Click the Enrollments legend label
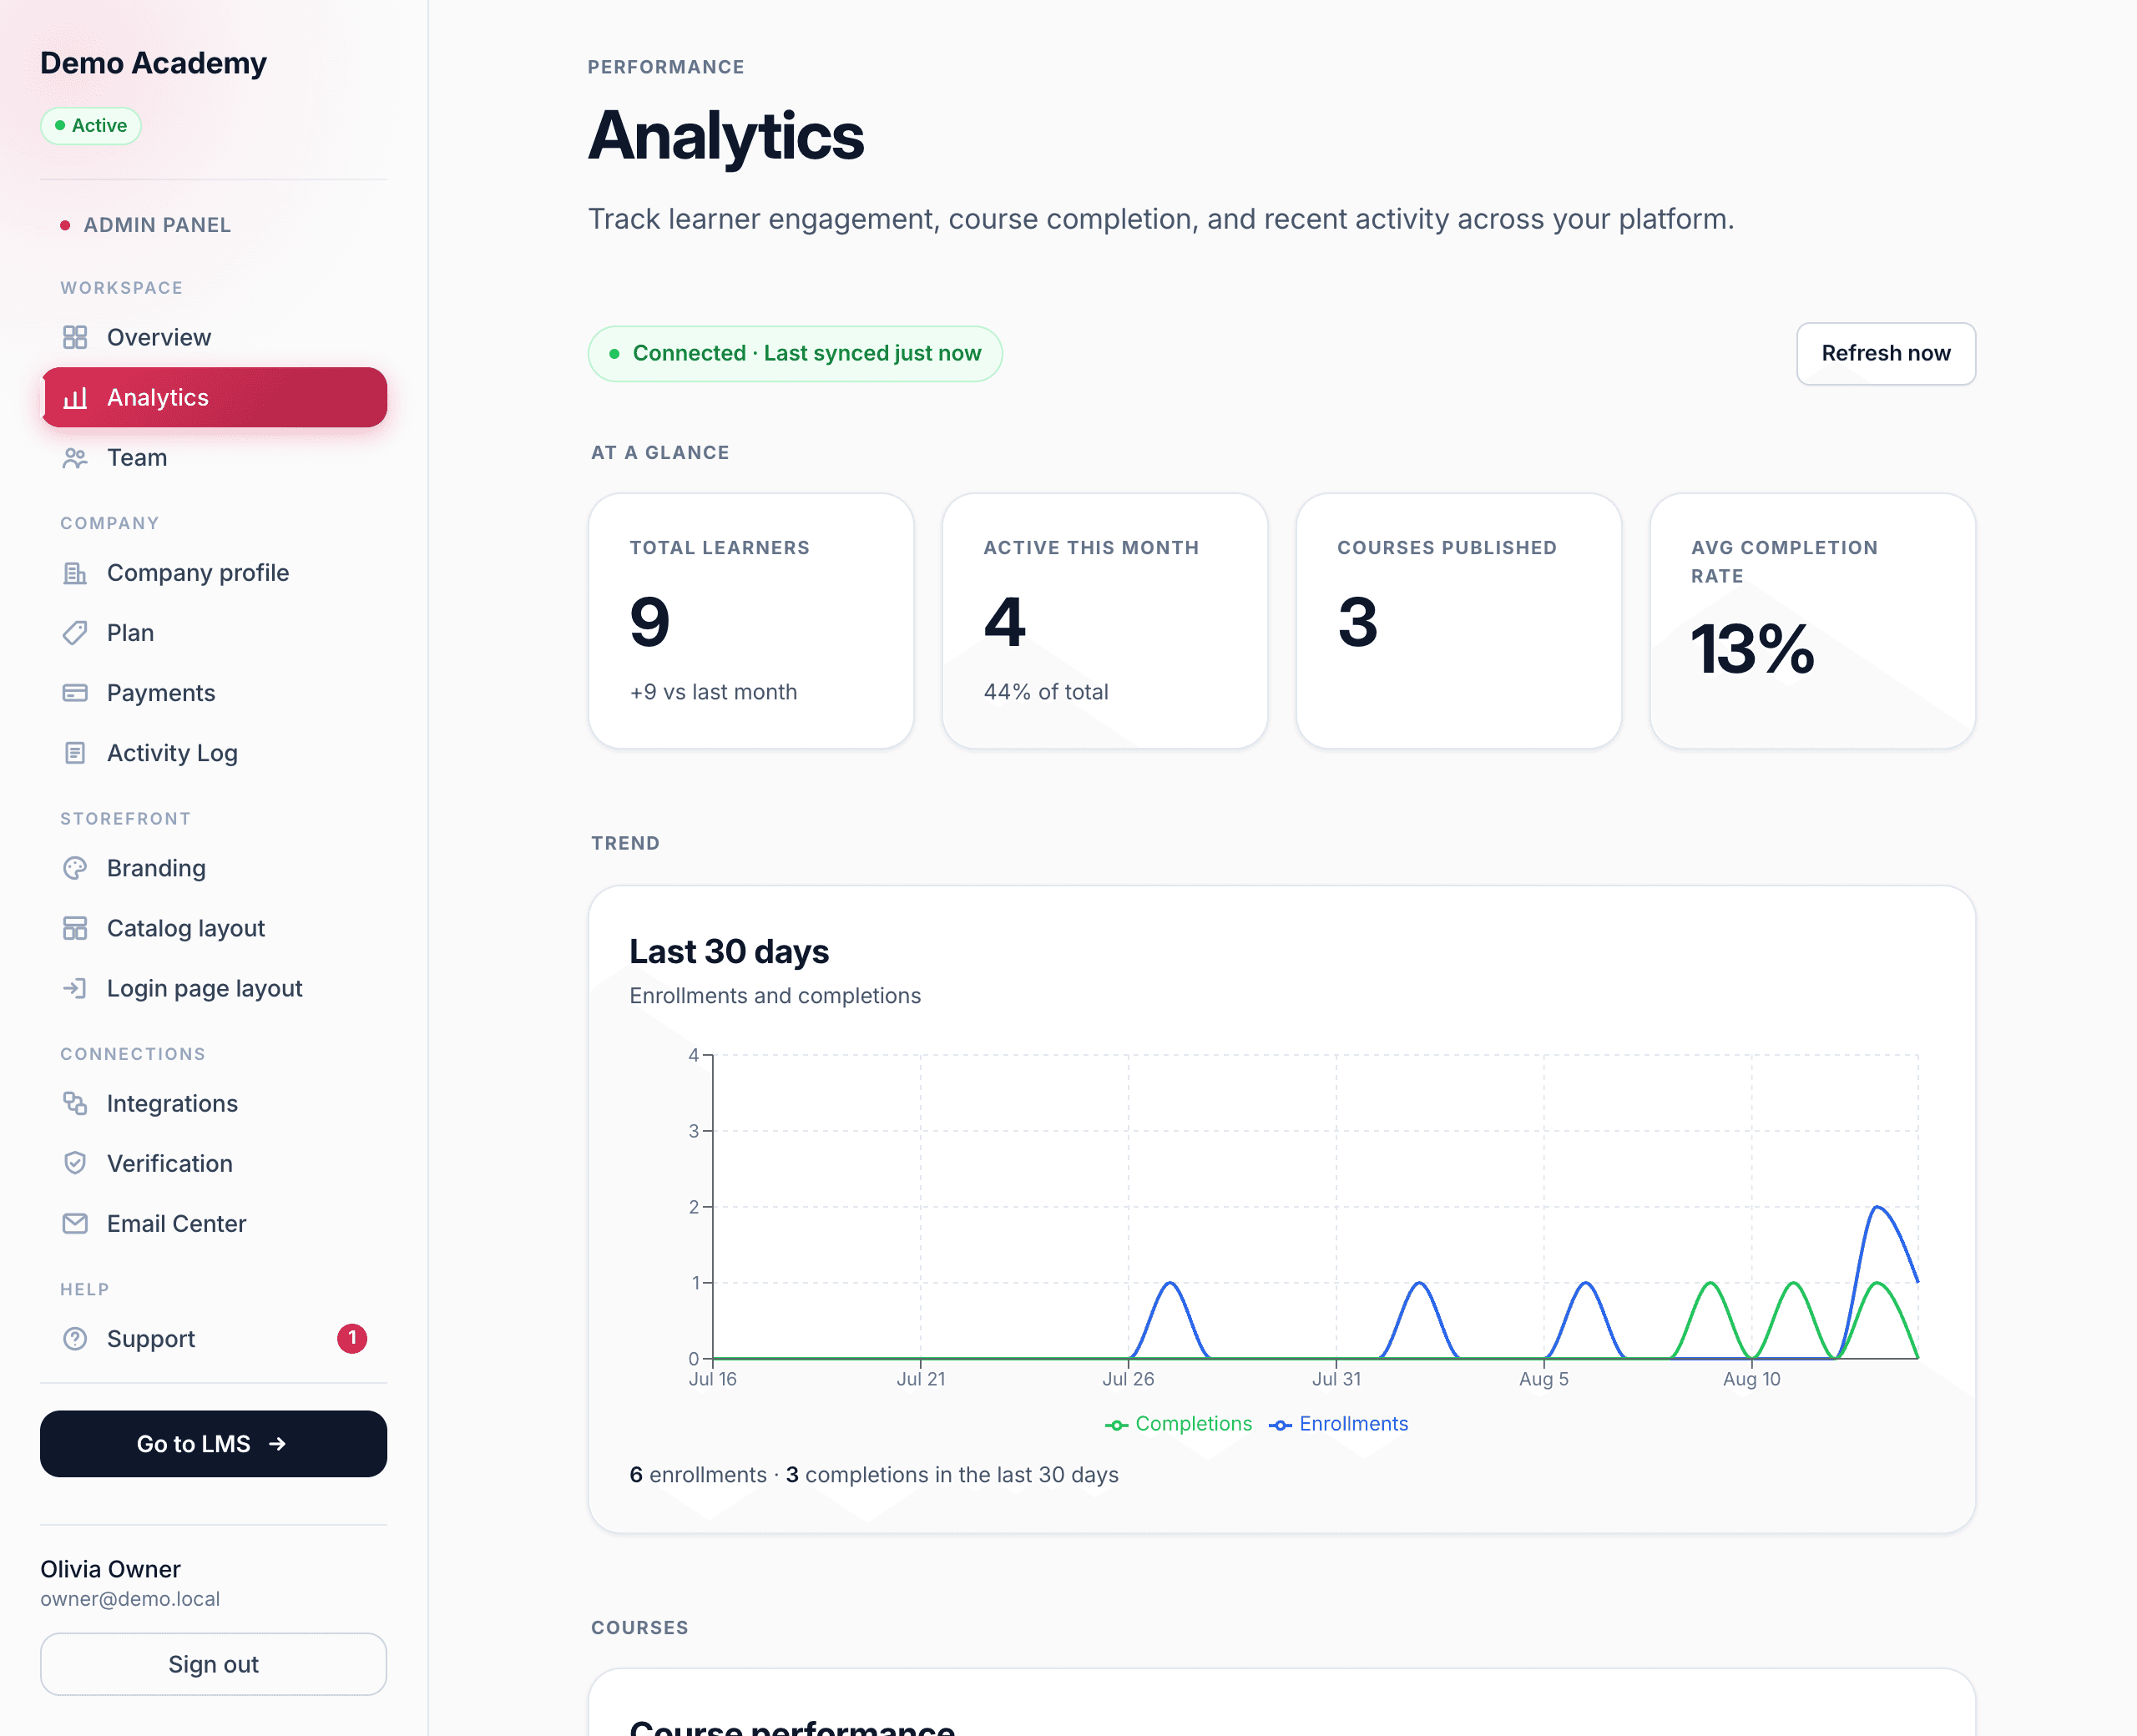The image size is (2137, 1736). pyautogui.click(x=1353, y=1424)
